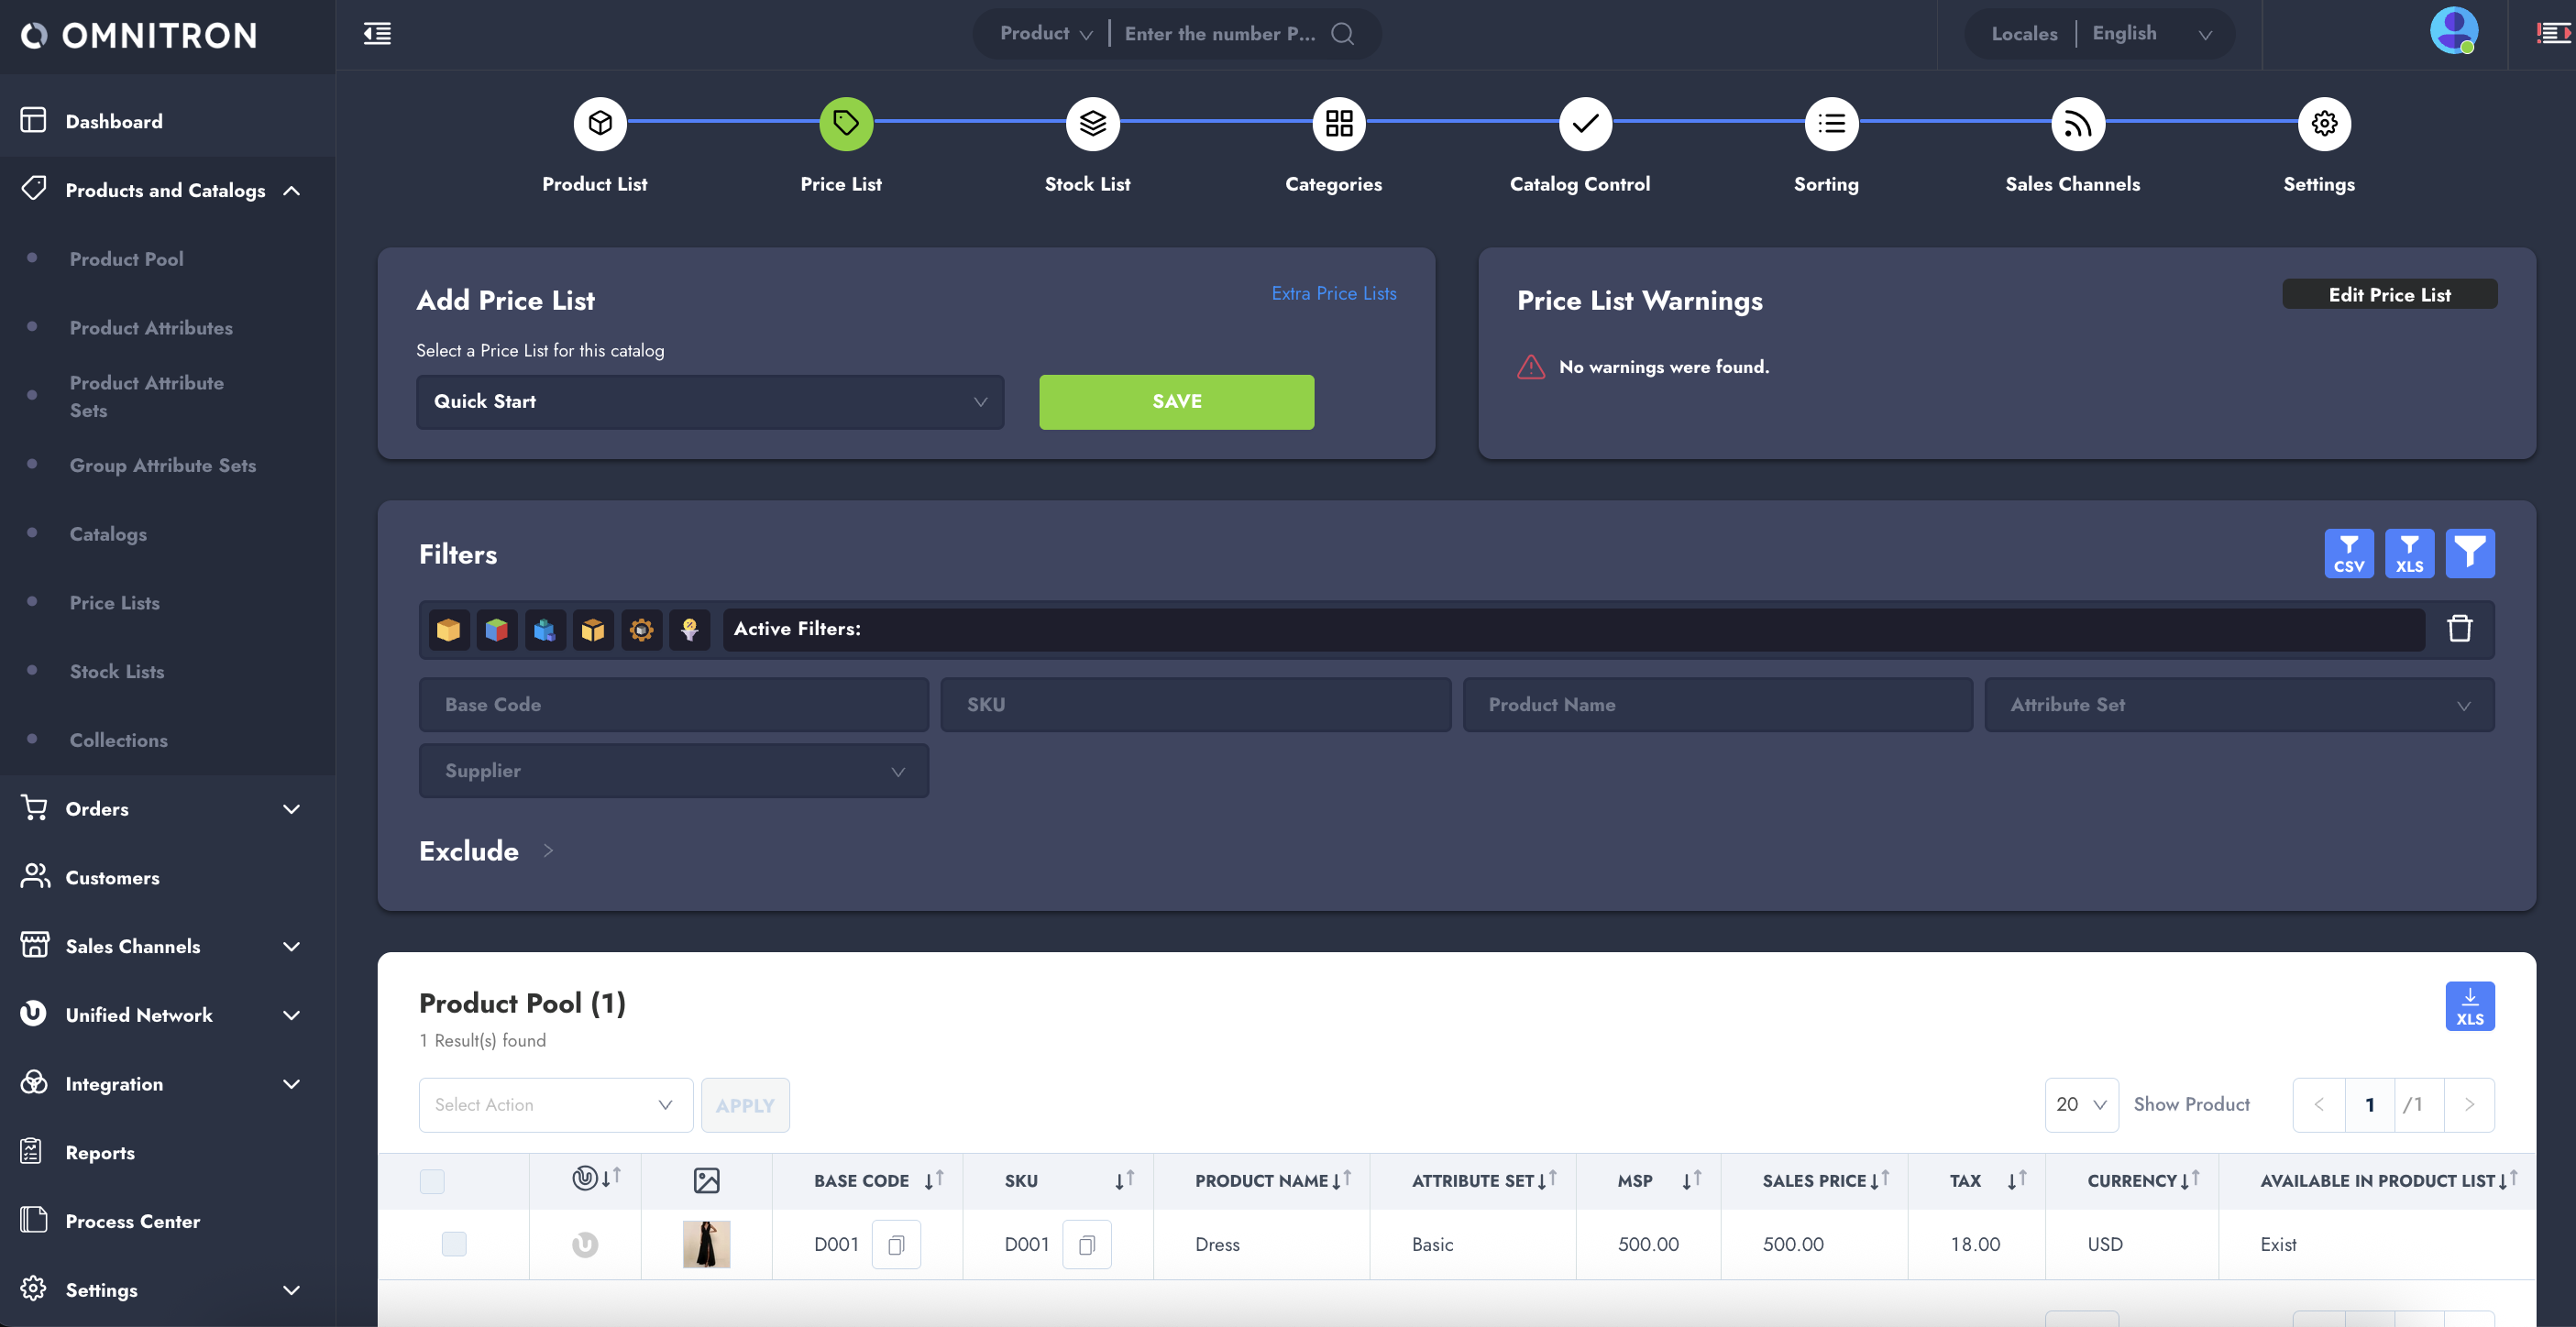Click the CSV filter export icon
The width and height of the screenshot is (2576, 1327).
point(2348,553)
